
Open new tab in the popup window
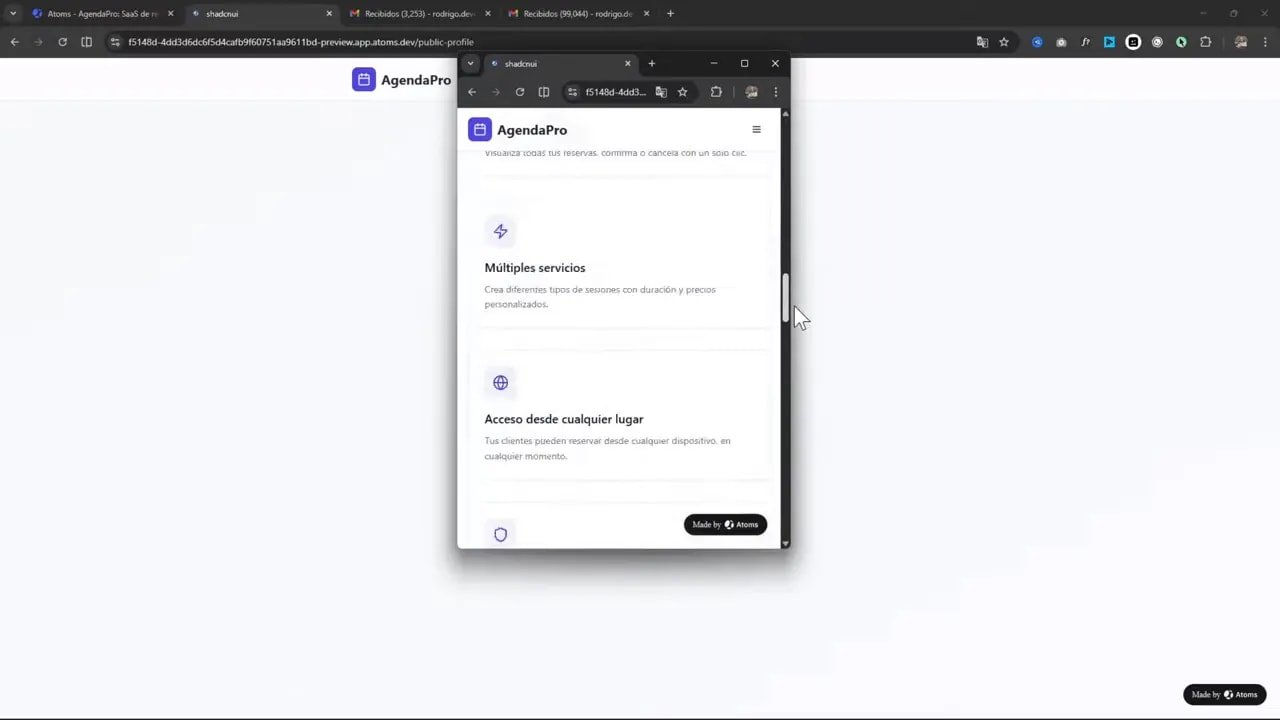coord(652,63)
